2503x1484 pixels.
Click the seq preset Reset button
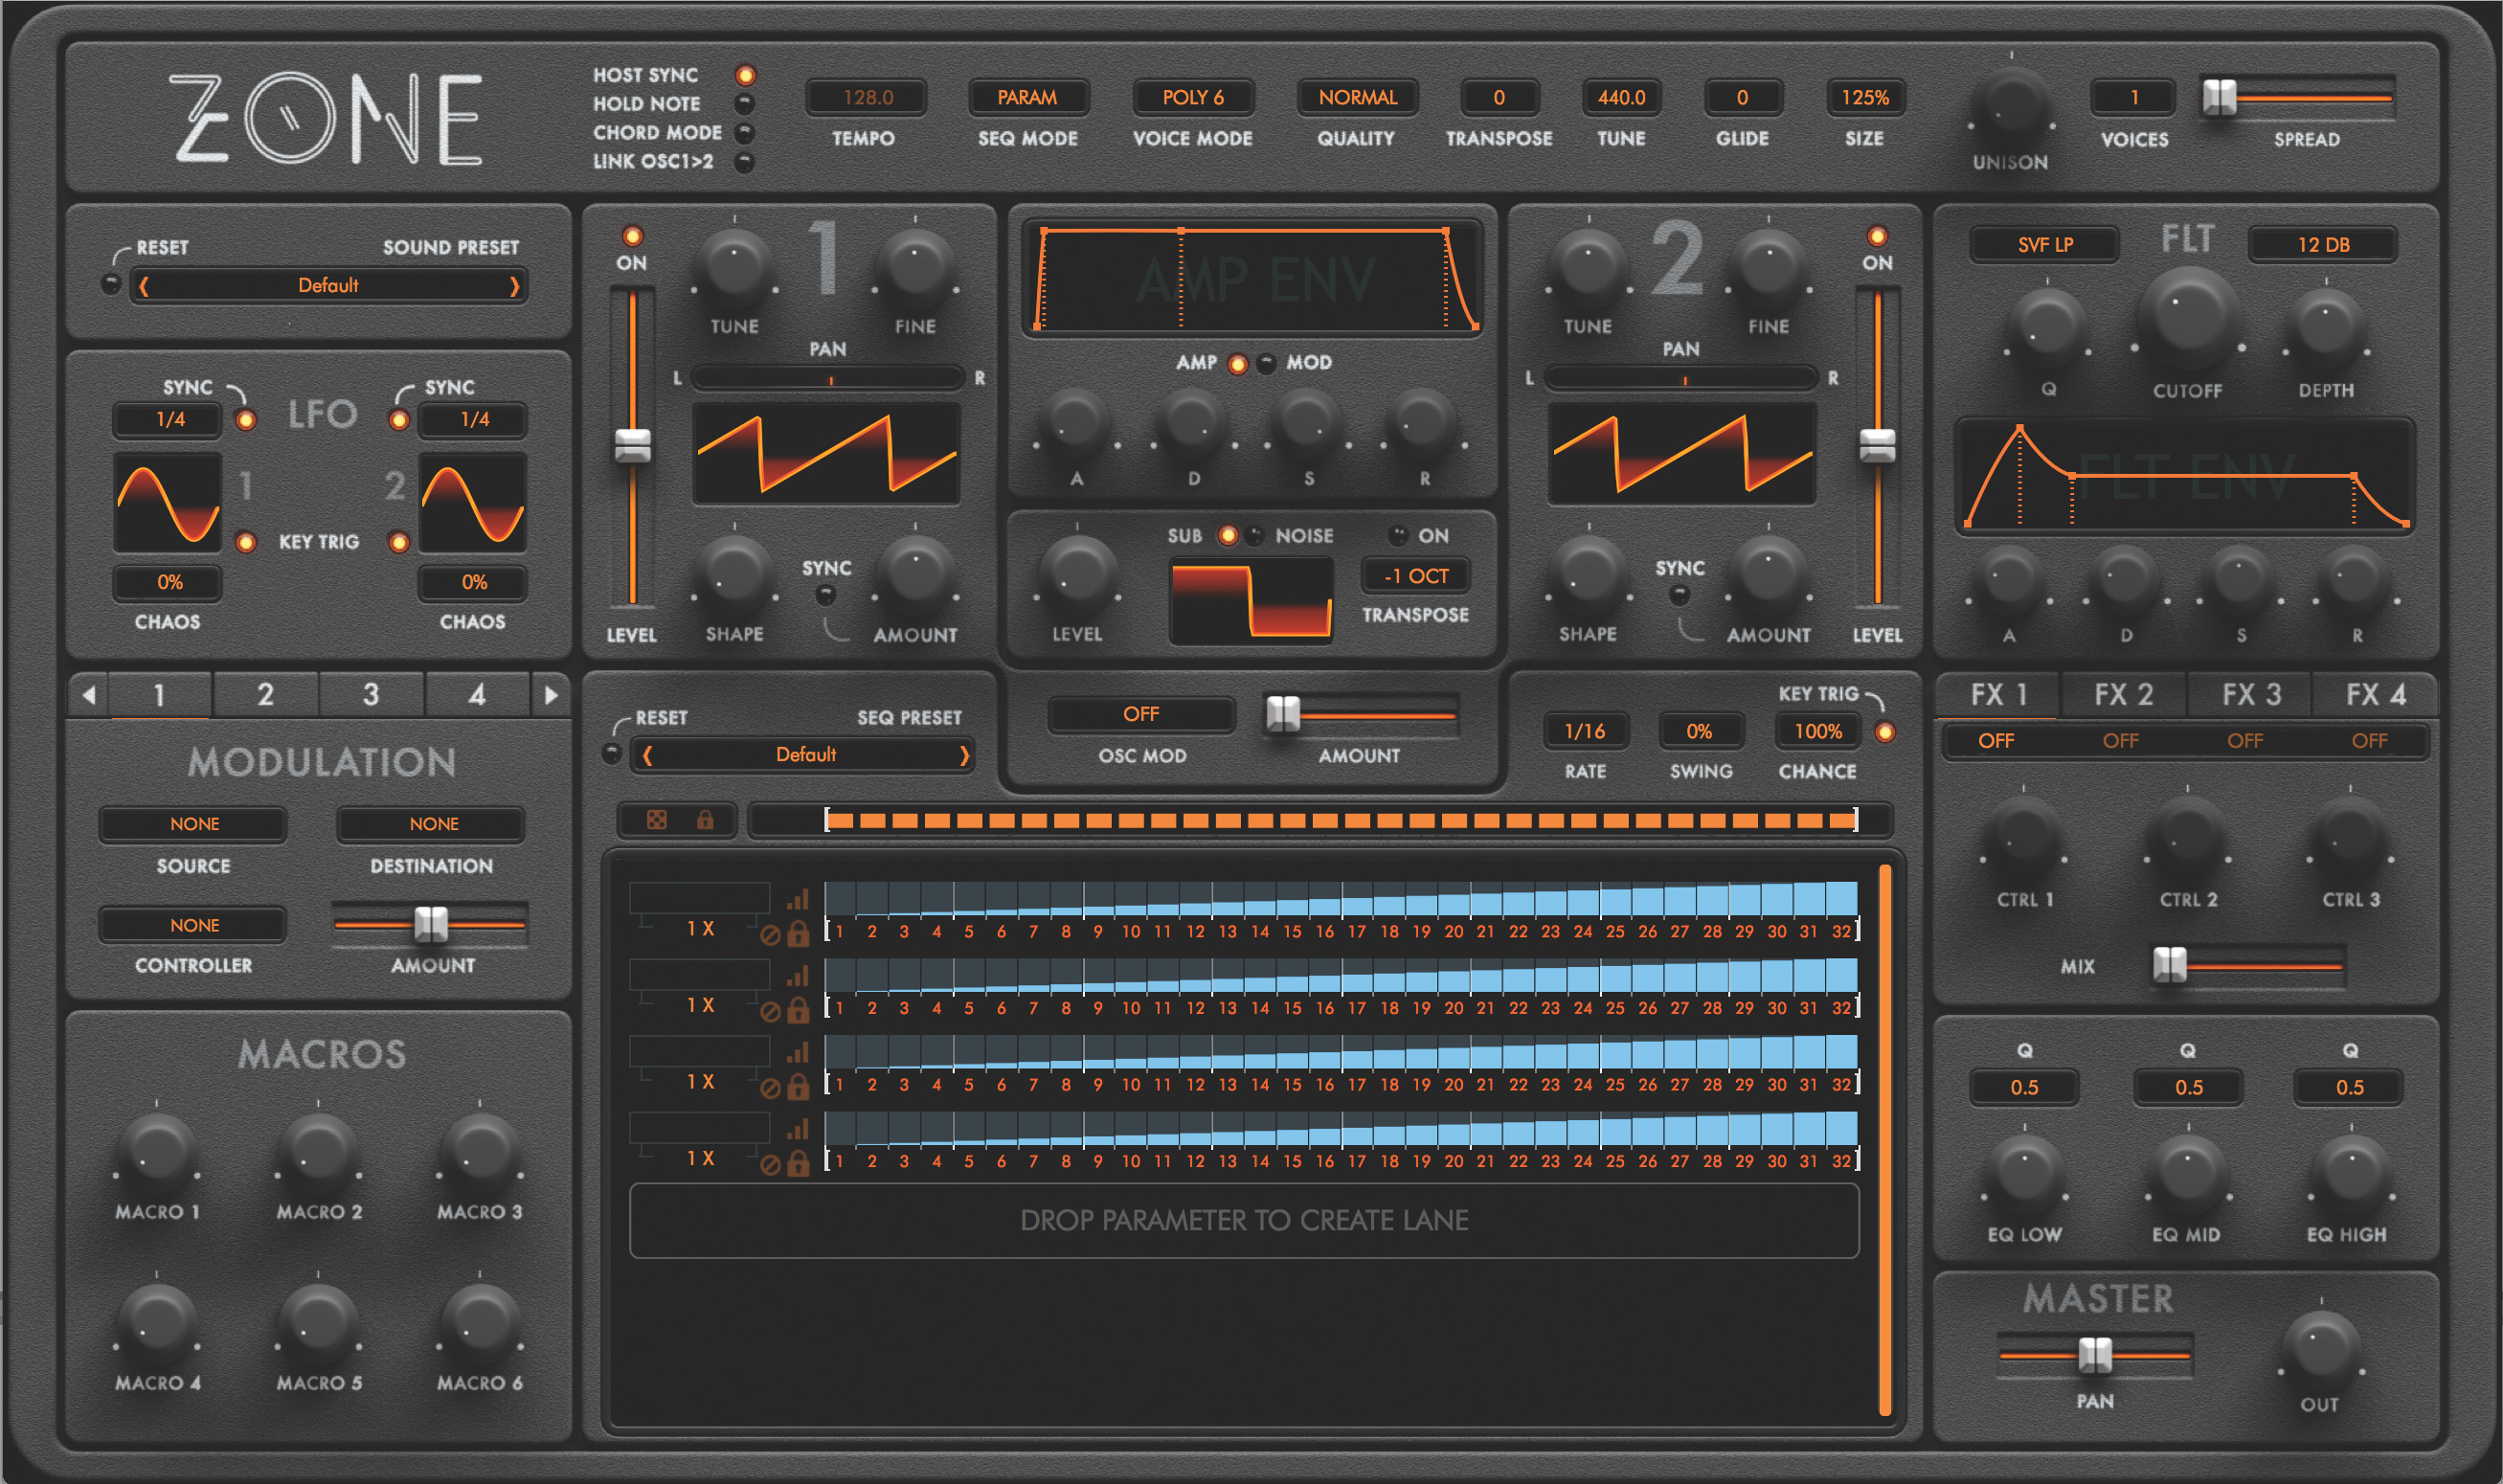pyautogui.click(x=612, y=753)
